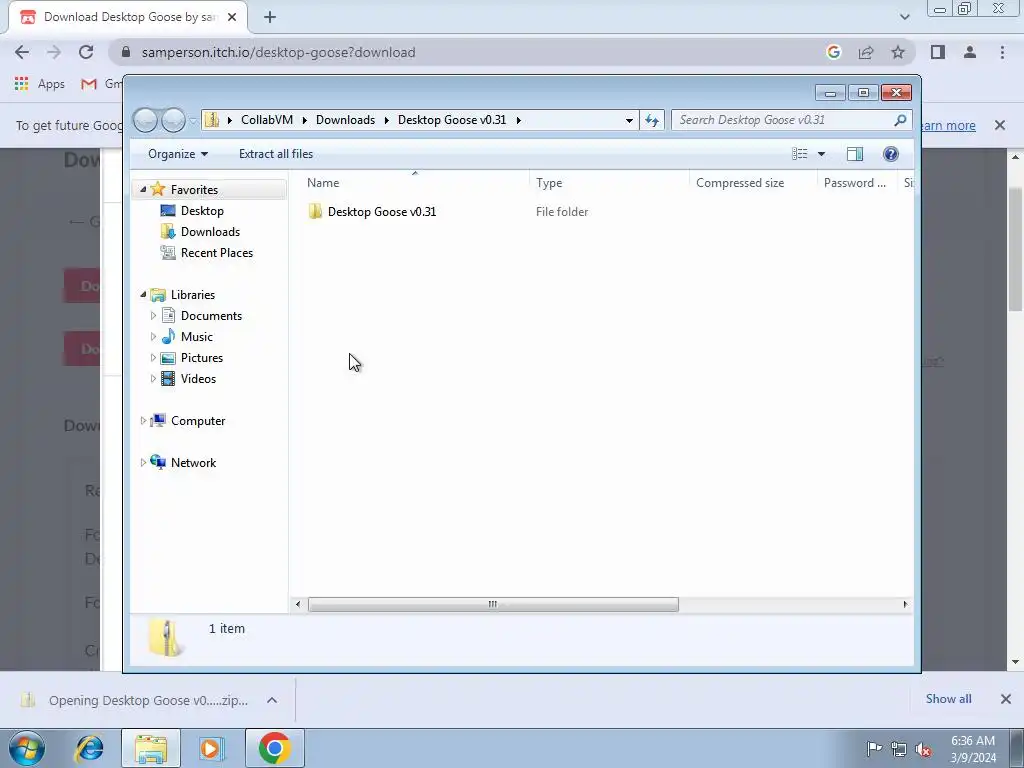Viewport: 1024px width, 768px height.
Task: Open the Chrome profile icon
Action: pyautogui.click(x=970, y=52)
